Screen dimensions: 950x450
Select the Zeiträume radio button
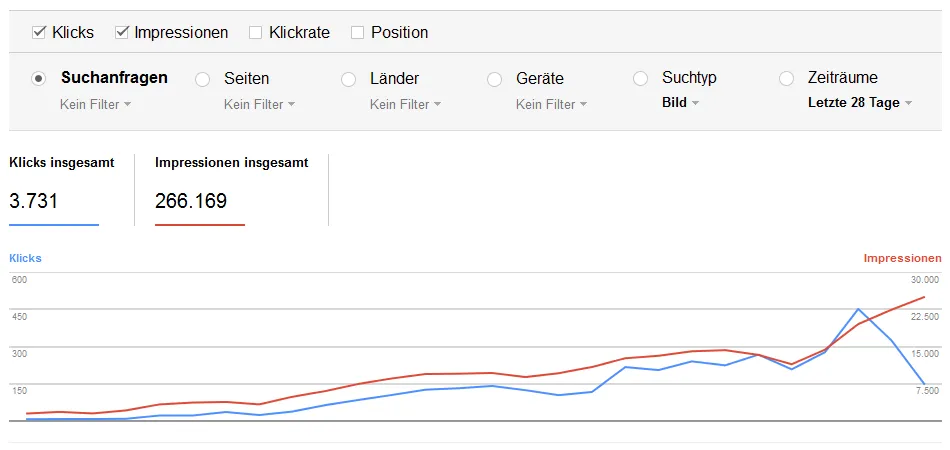[x=786, y=79]
